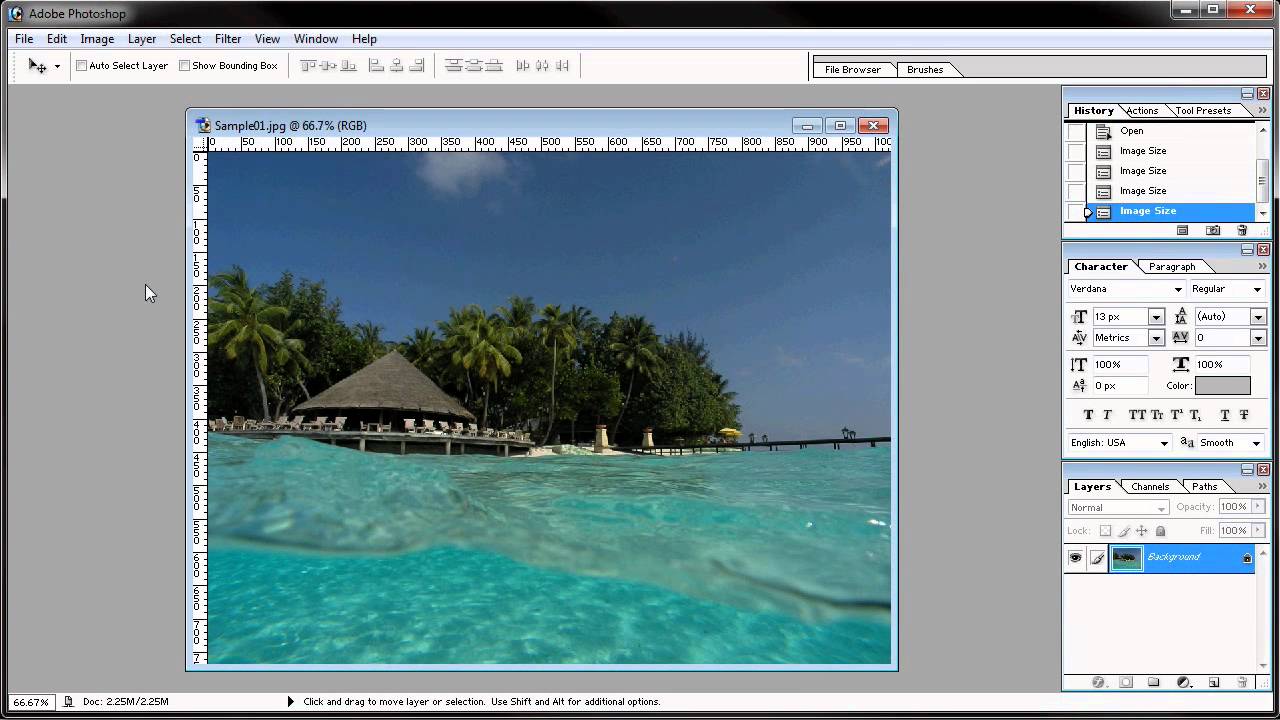Open tracking dropdown showing 0
The width and height of the screenshot is (1280, 720).
click(1258, 338)
